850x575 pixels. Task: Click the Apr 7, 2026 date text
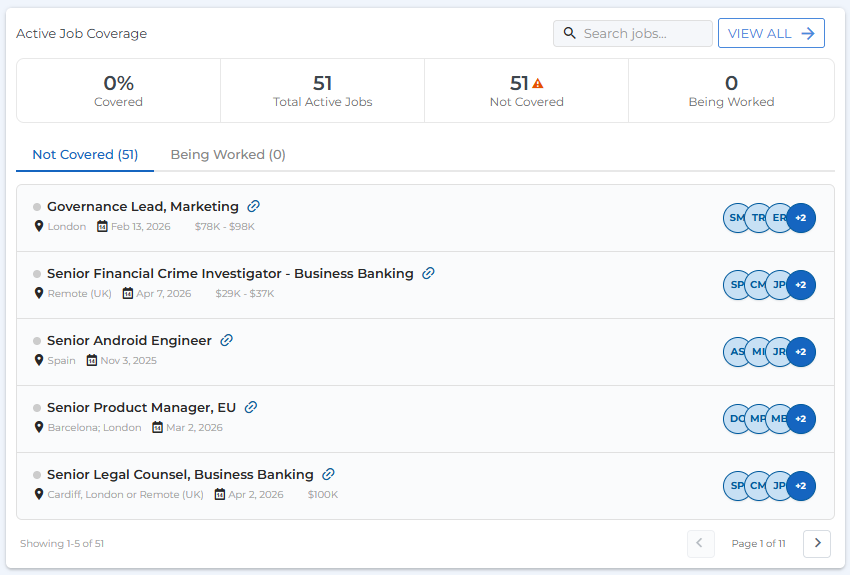coord(164,294)
